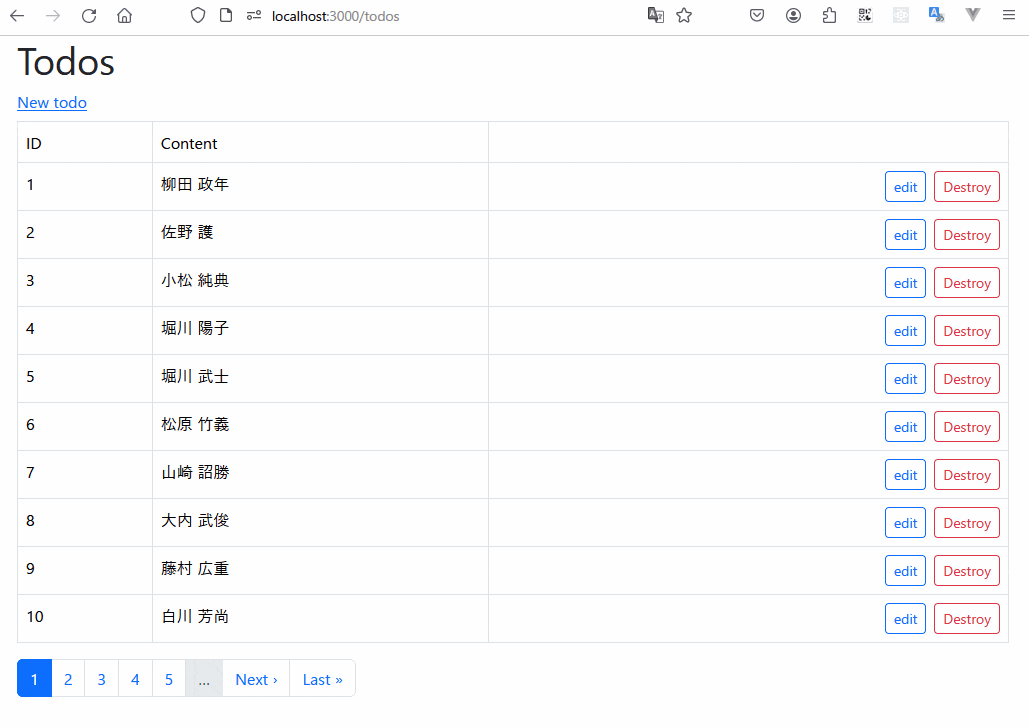Reload the page with the refresh icon

[x=89, y=16]
